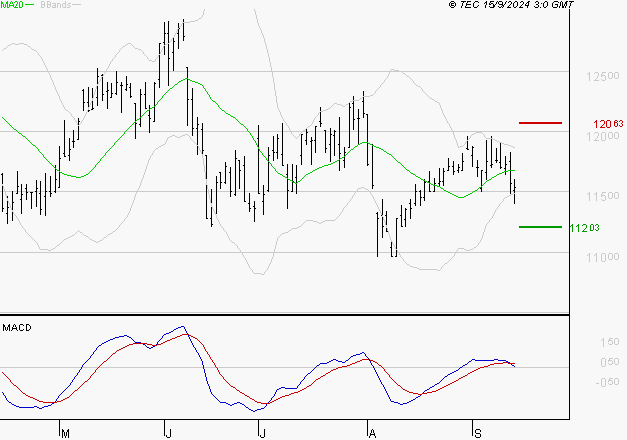Image resolution: width=627 pixels, height=440 pixels.
Task: Select the red resistance level line
Action: click(x=540, y=123)
